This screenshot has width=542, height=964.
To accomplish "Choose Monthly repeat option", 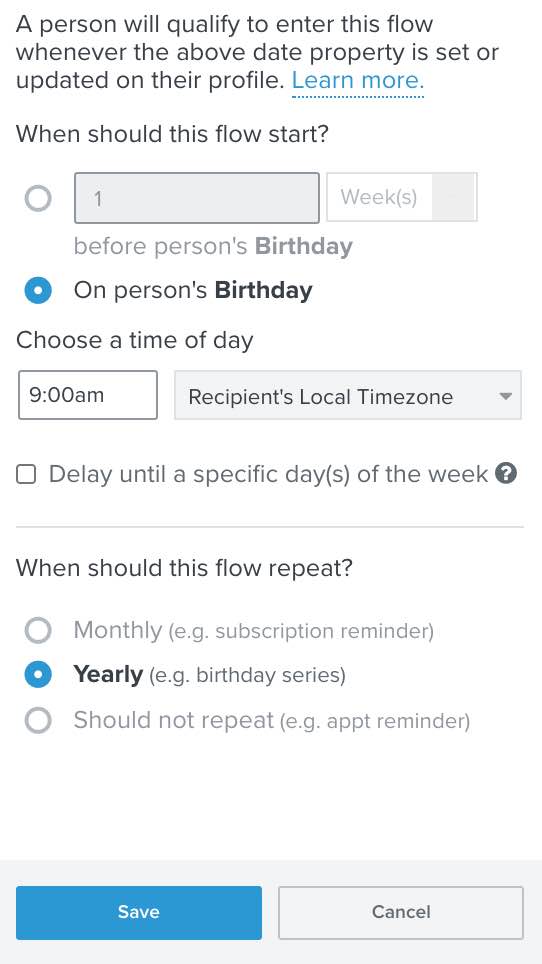I will tap(38, 630).
